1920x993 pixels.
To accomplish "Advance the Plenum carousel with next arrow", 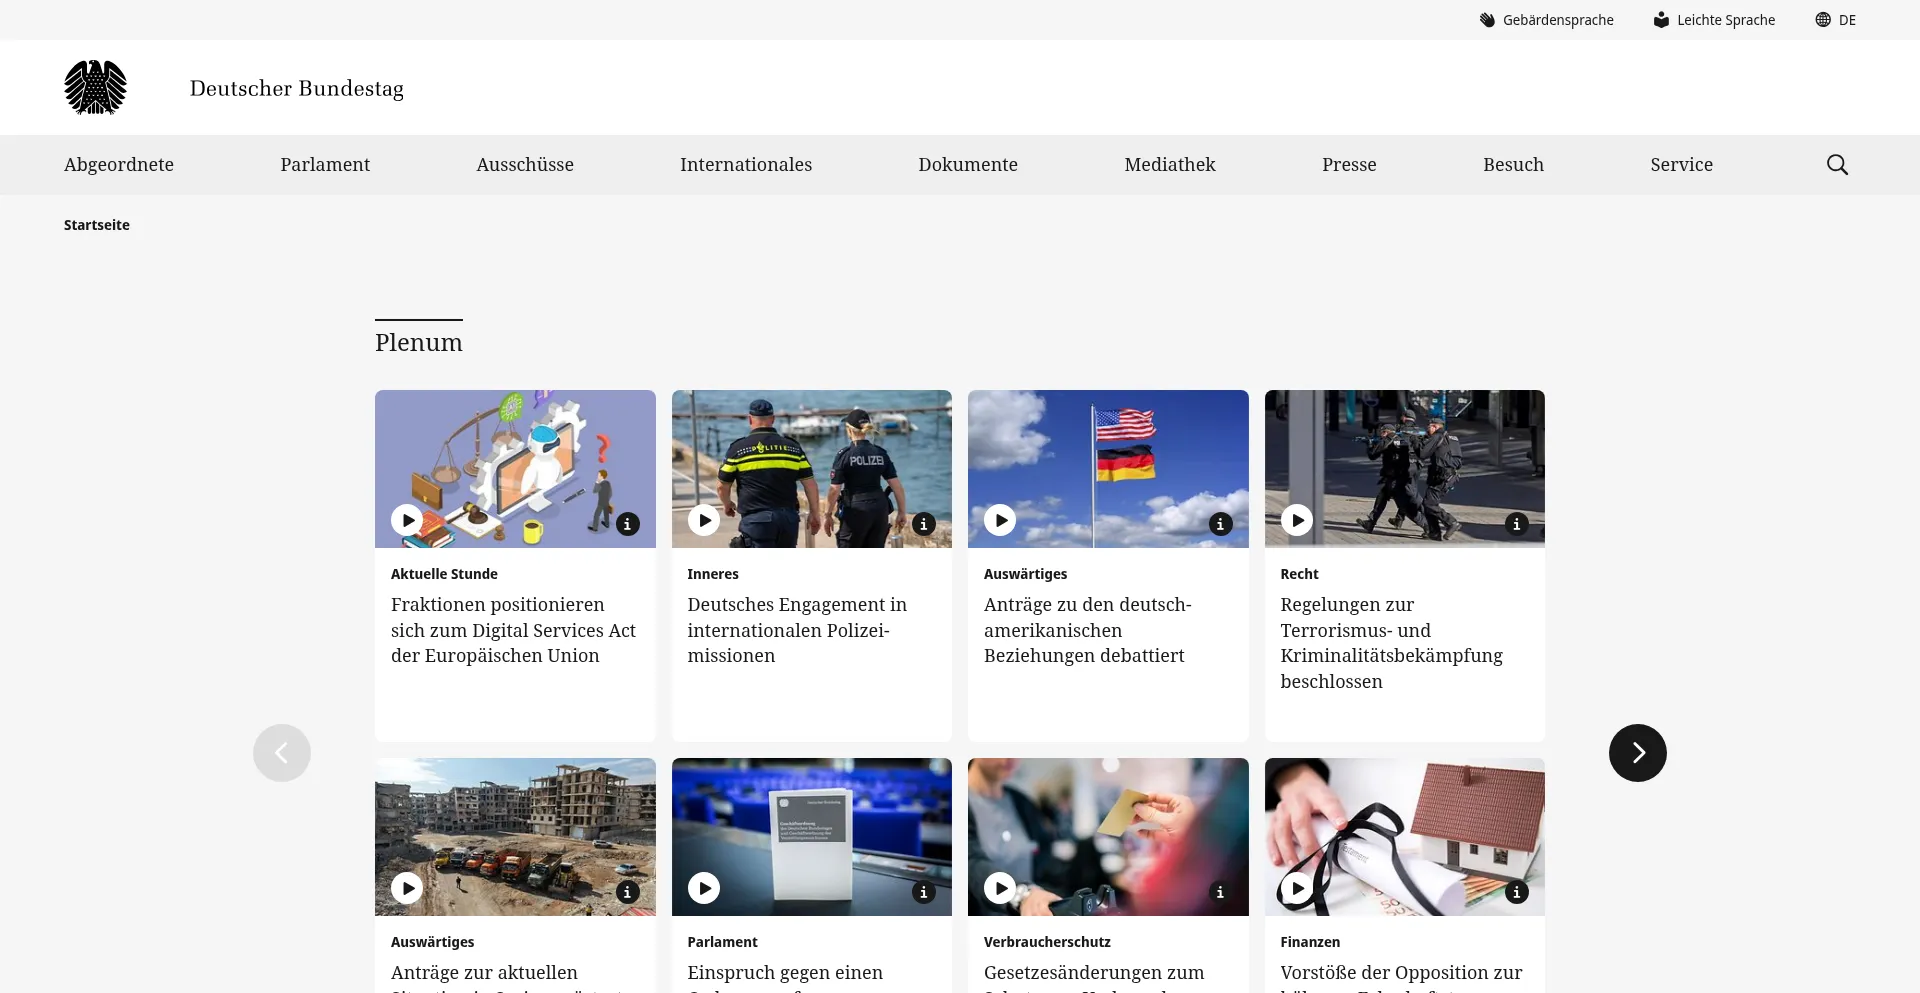I will 1637,753.
